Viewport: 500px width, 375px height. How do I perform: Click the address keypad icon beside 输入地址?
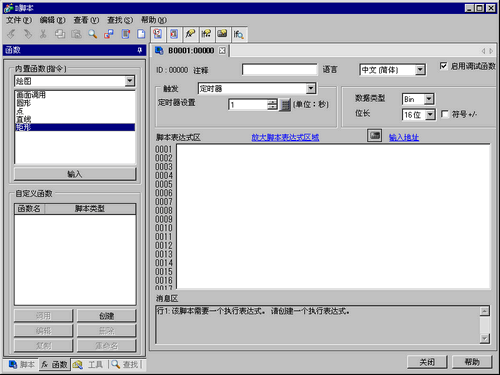point(374,135)
